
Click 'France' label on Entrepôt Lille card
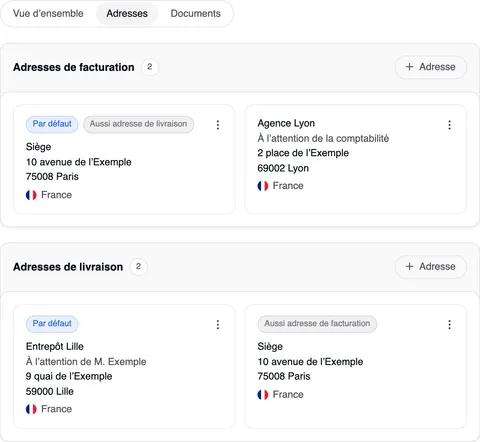tap(56, 409)
